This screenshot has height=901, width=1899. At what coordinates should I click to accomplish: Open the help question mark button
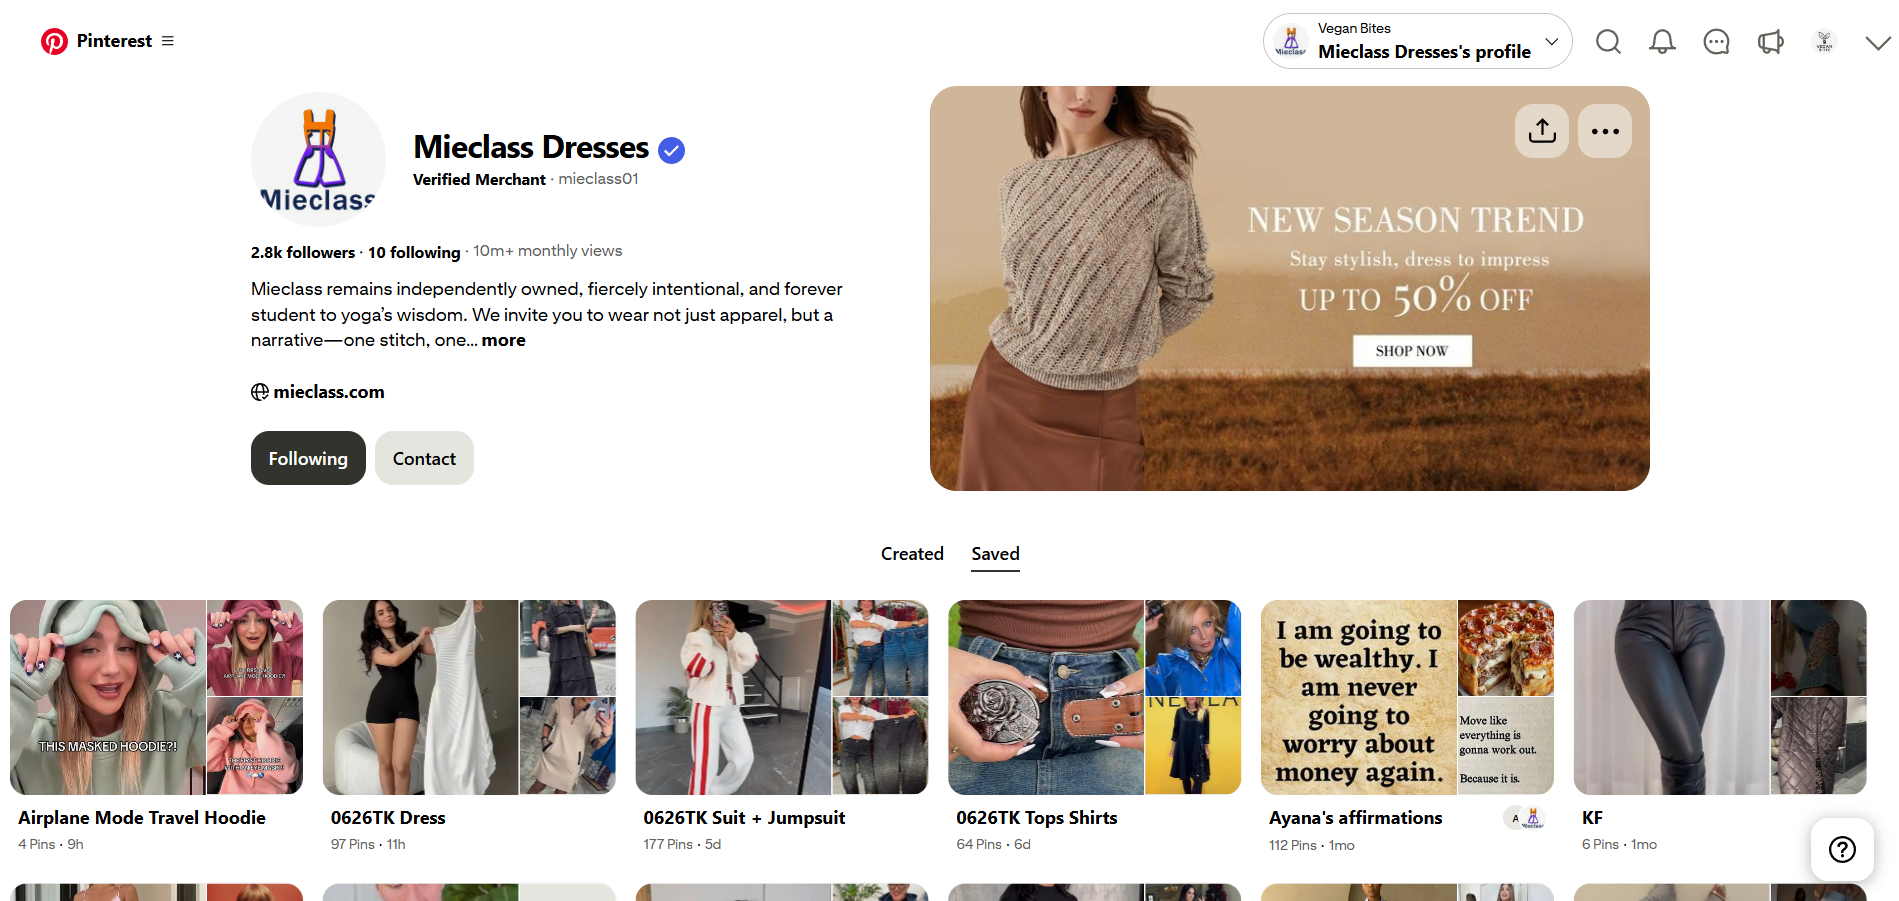point(1842,849)
